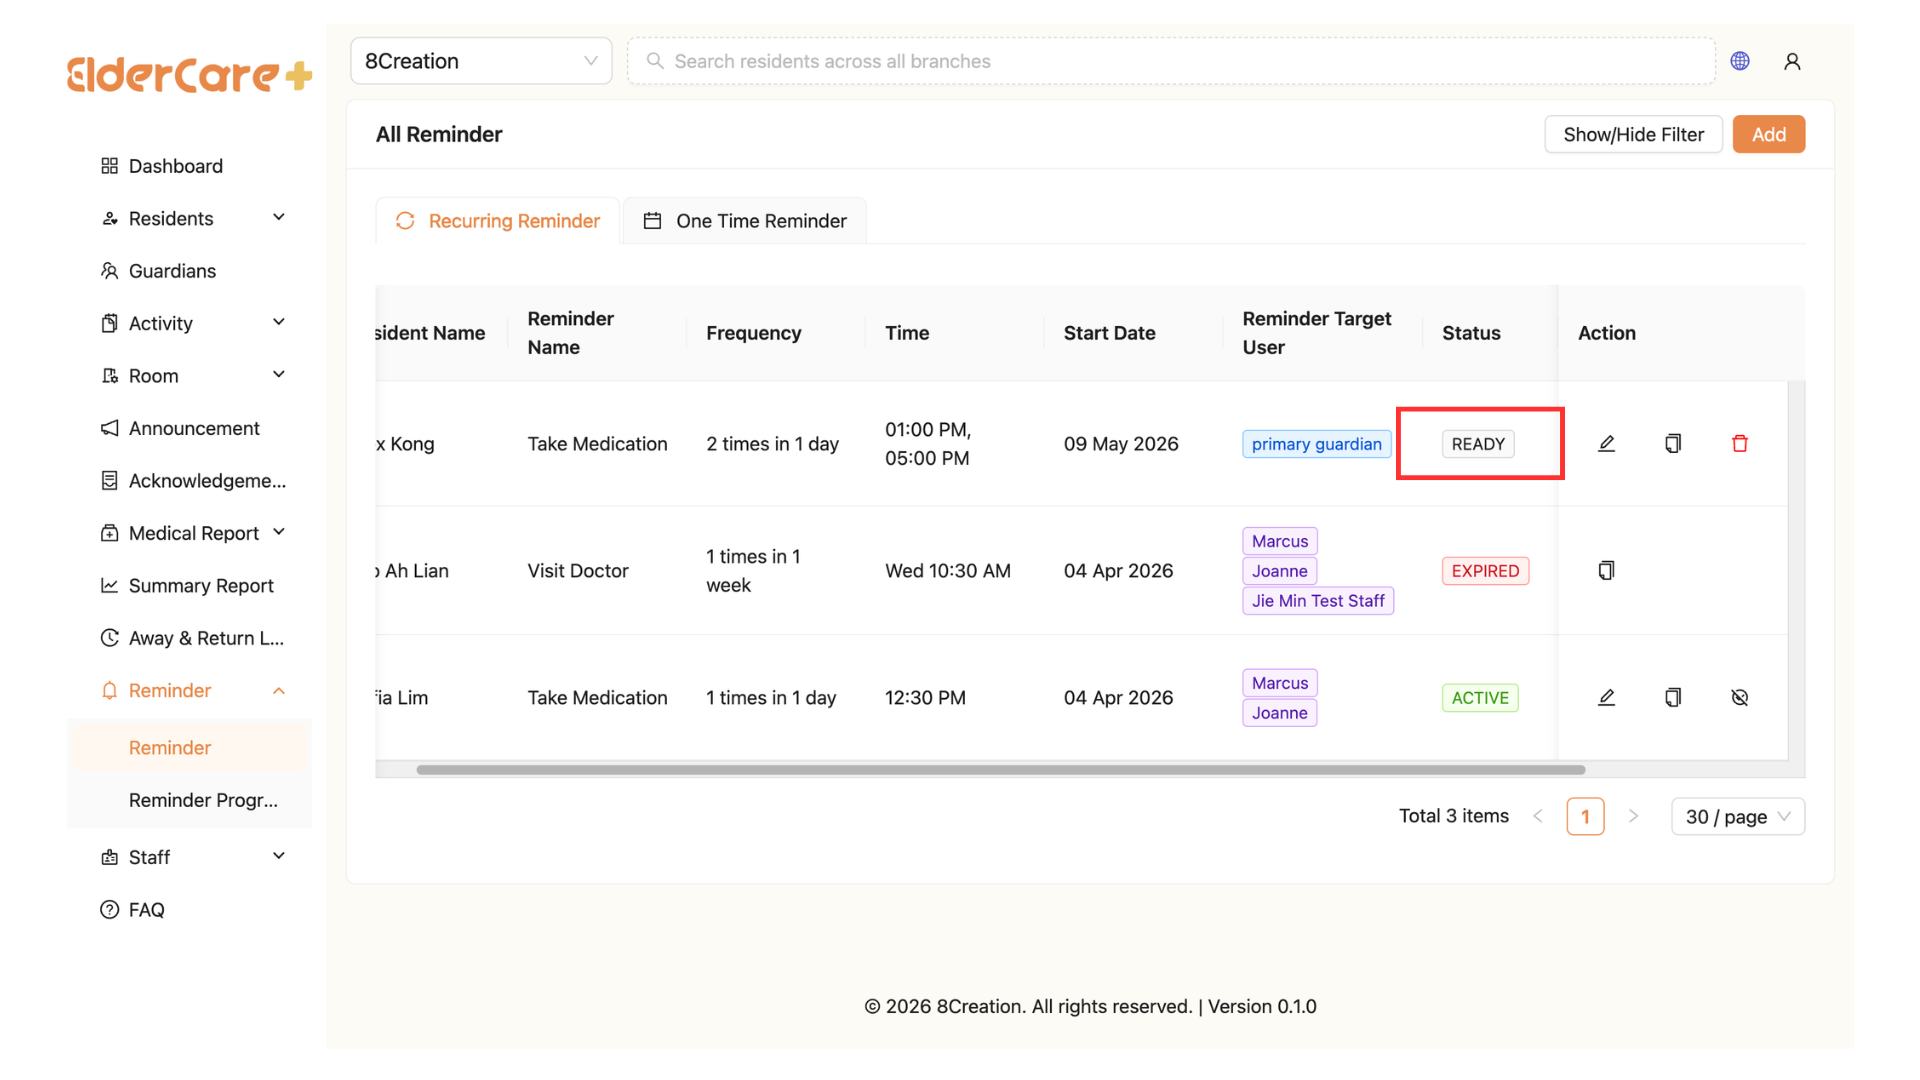This screenshot has width=1920, height=1080.
Task: Expand the Staff menu
Action: [x=279, y=856]
